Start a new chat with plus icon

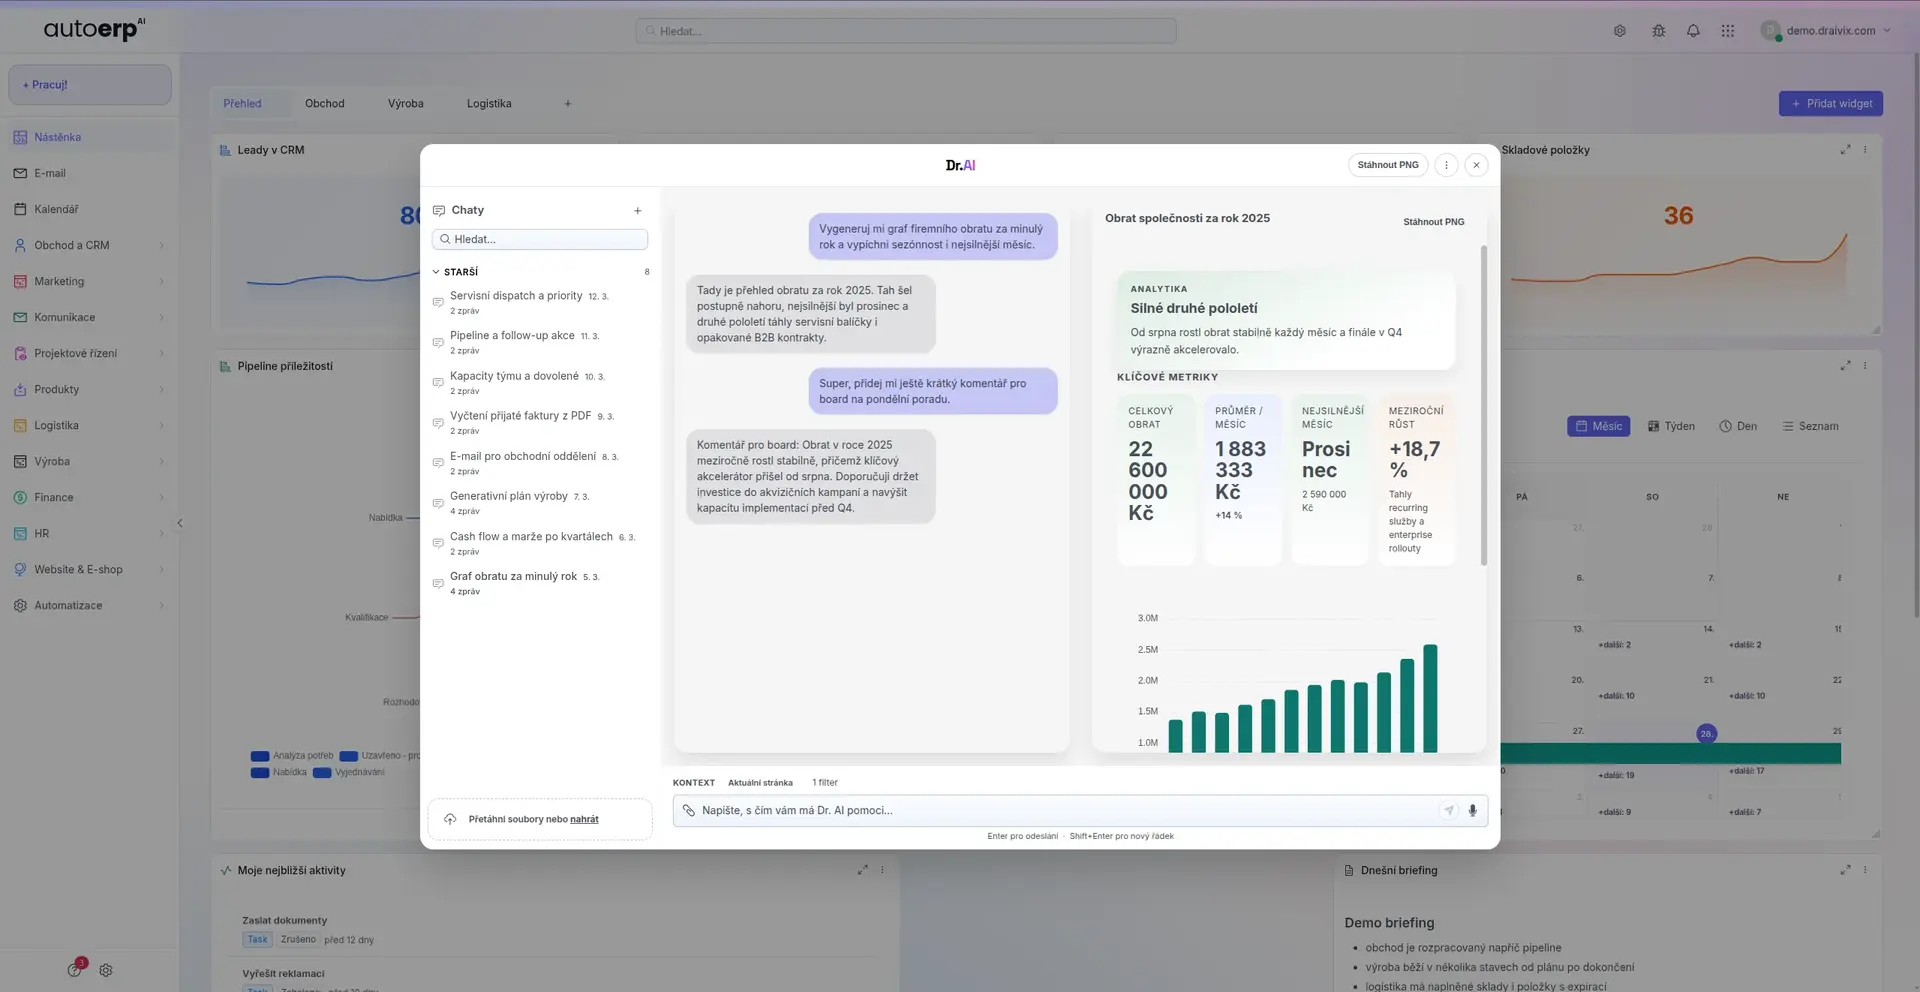pos(637,211)
